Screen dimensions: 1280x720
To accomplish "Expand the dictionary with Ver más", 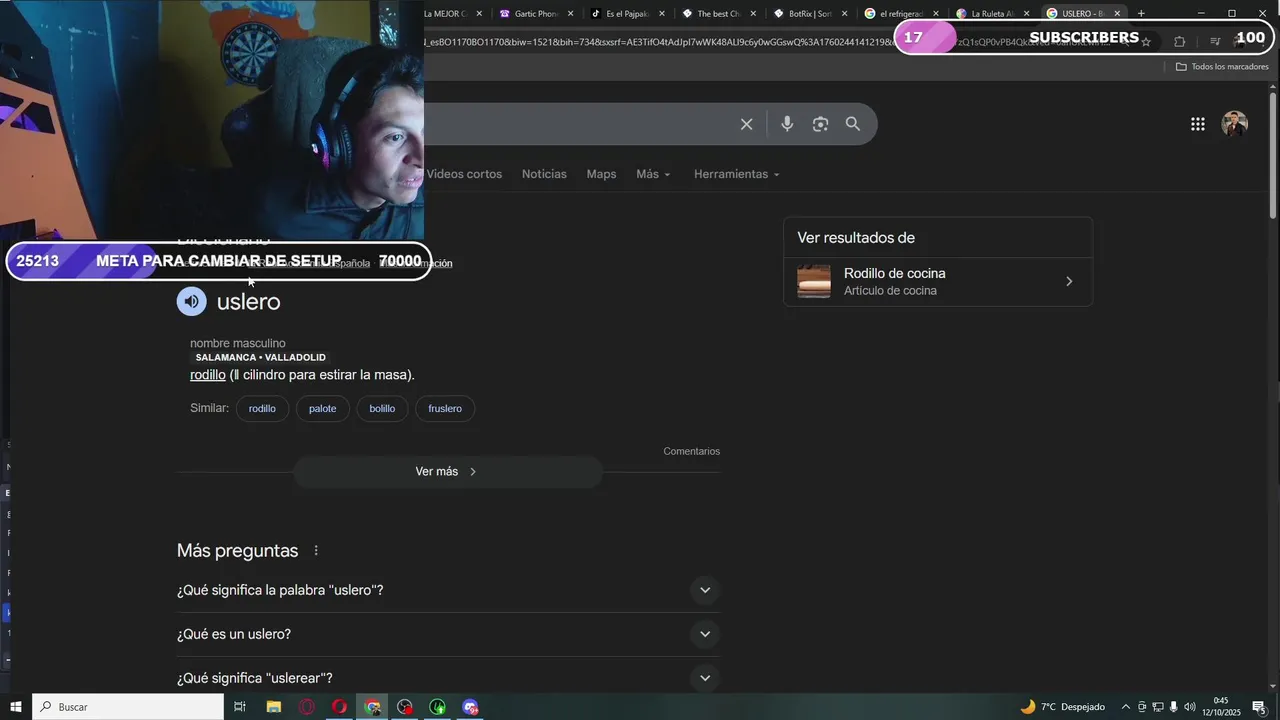I will coord(447,471).
